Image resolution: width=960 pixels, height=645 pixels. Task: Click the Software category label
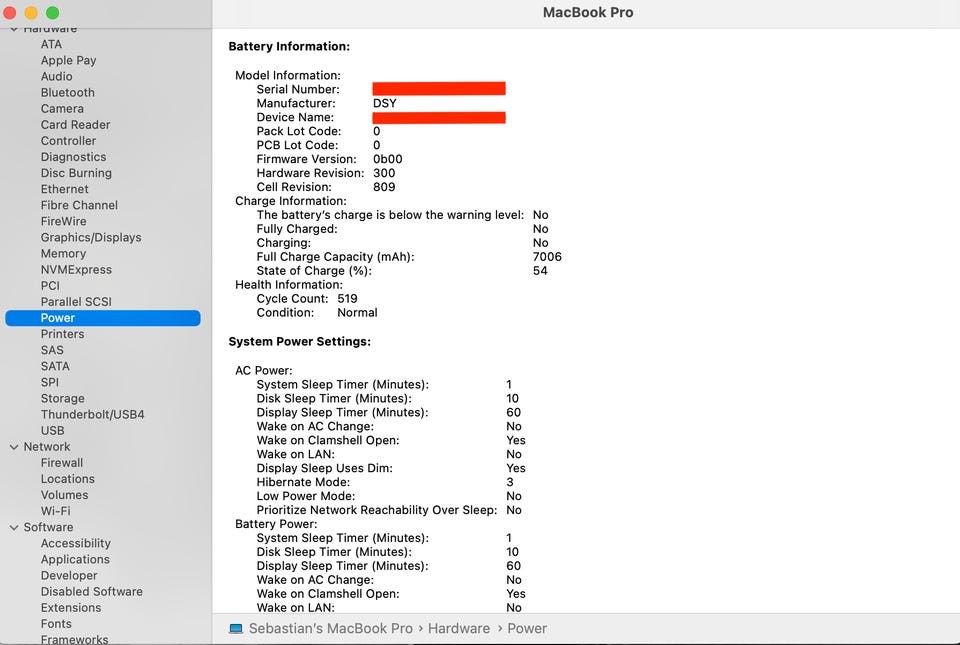tap(48, 527)
